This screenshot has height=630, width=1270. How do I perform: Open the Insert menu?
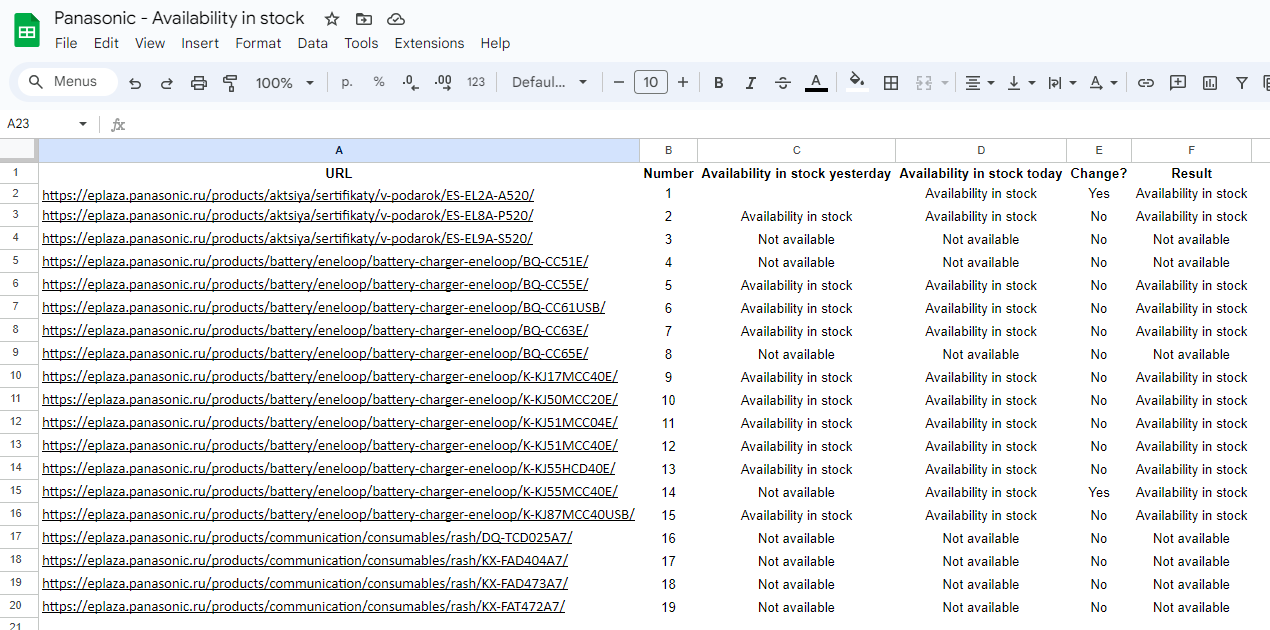200,43
